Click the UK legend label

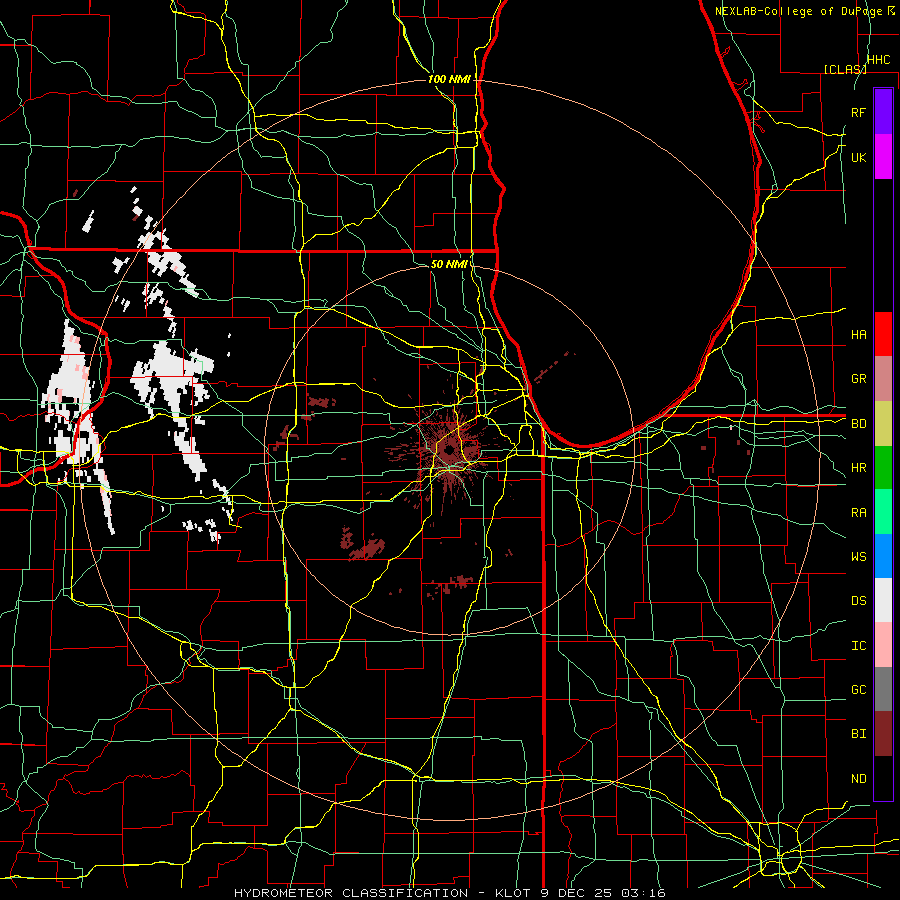859,157
